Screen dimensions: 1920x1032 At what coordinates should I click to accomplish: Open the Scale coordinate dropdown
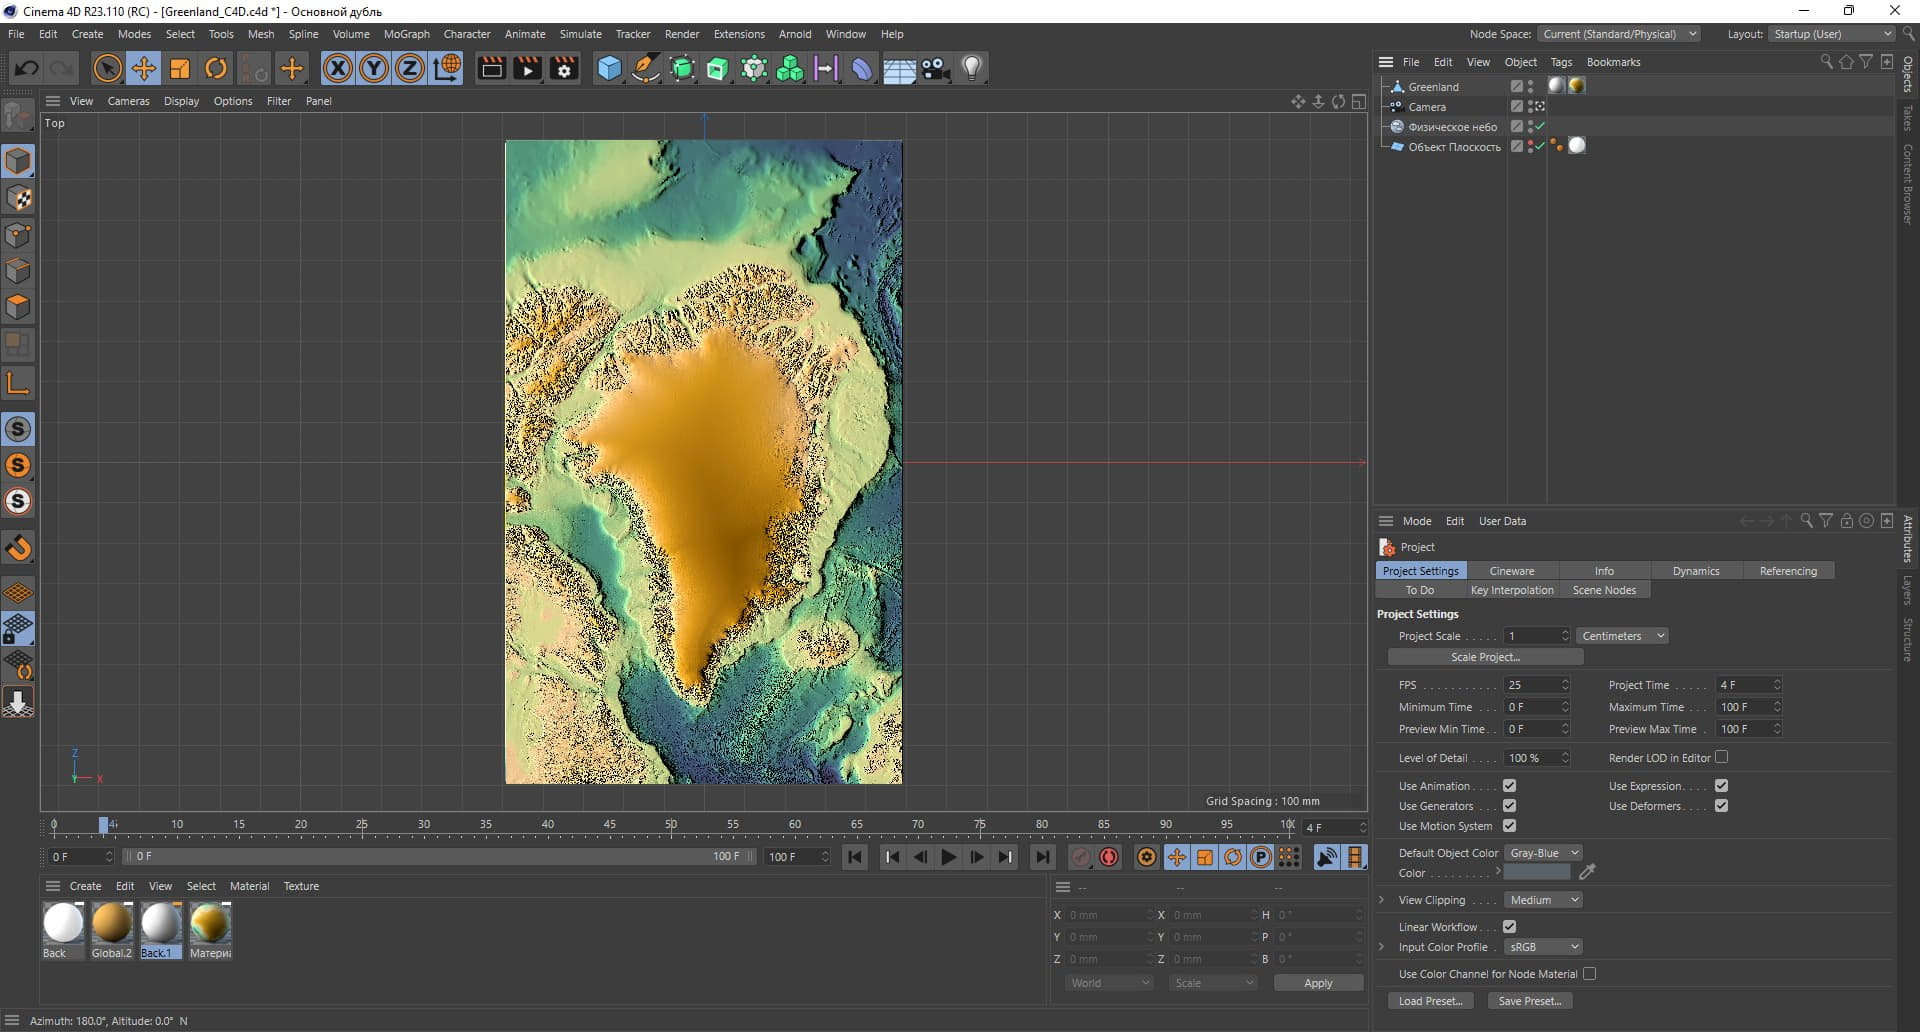pyautogui.click(x=1213, y=983)
